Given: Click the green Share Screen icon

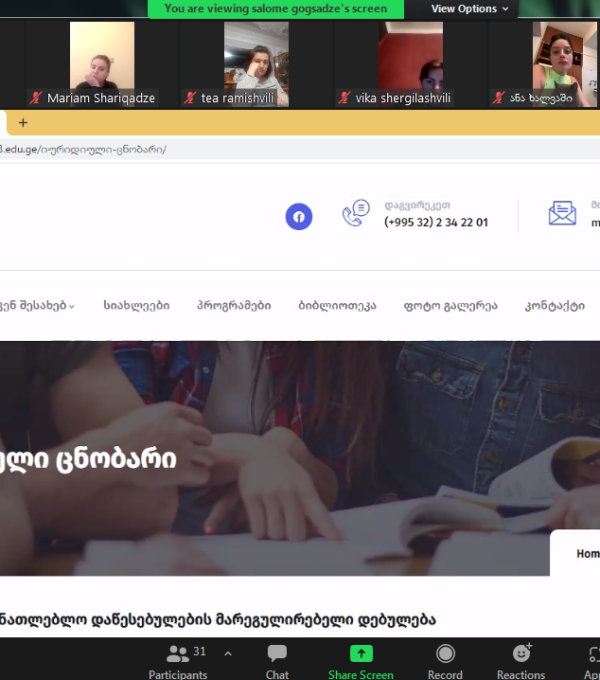Looking at the screenshot, I should [x=361, y=653].
